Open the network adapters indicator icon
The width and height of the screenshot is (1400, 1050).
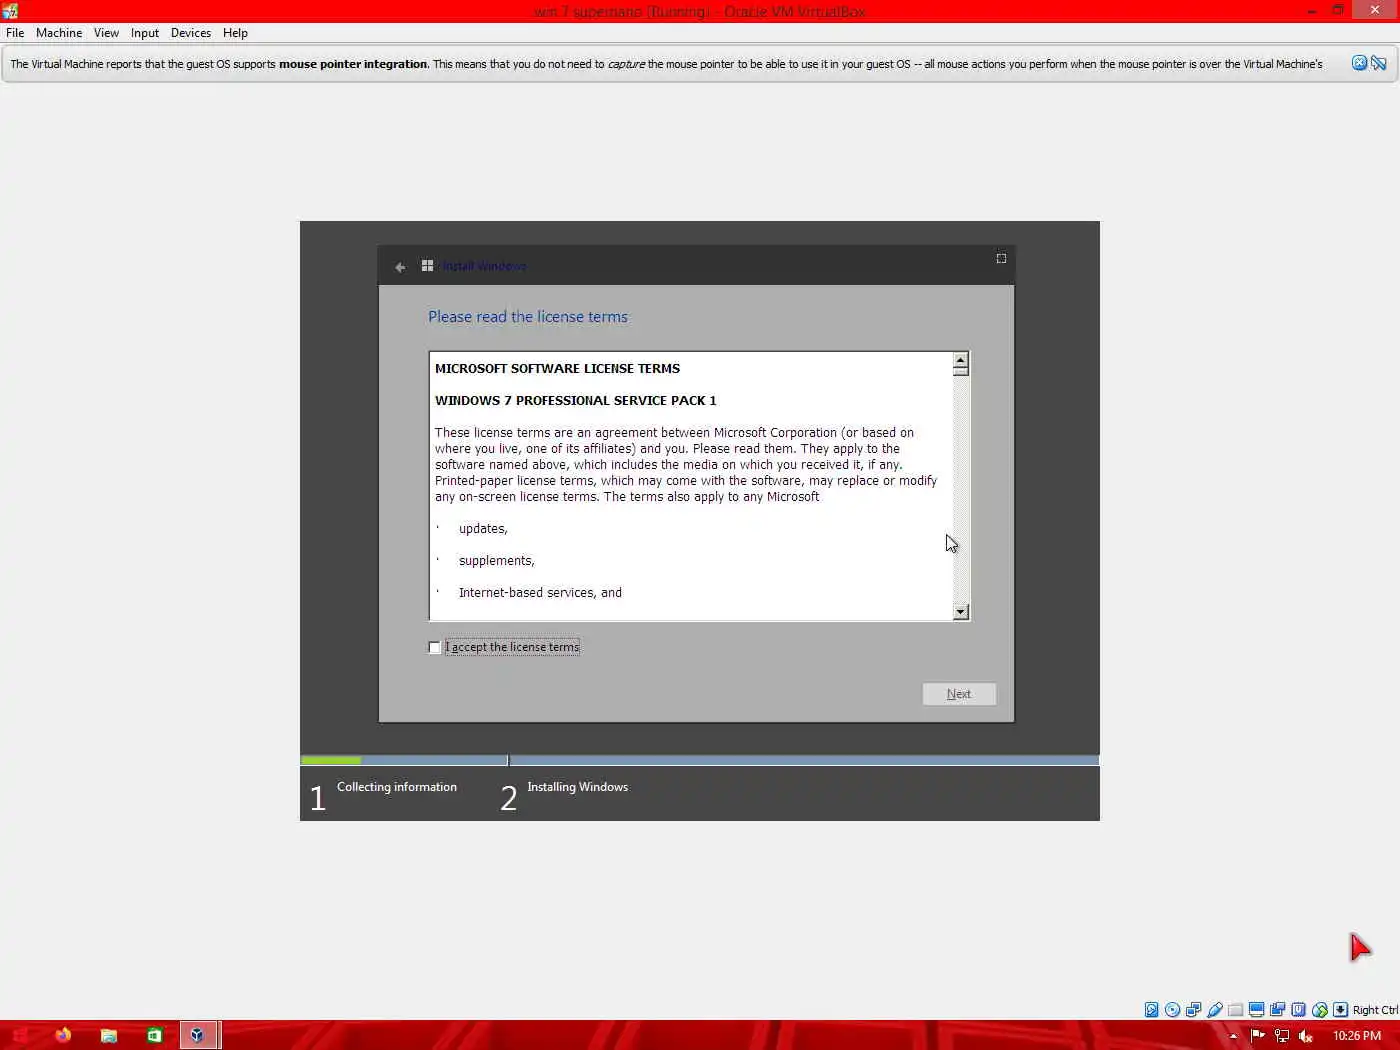pos(1193,1010)
